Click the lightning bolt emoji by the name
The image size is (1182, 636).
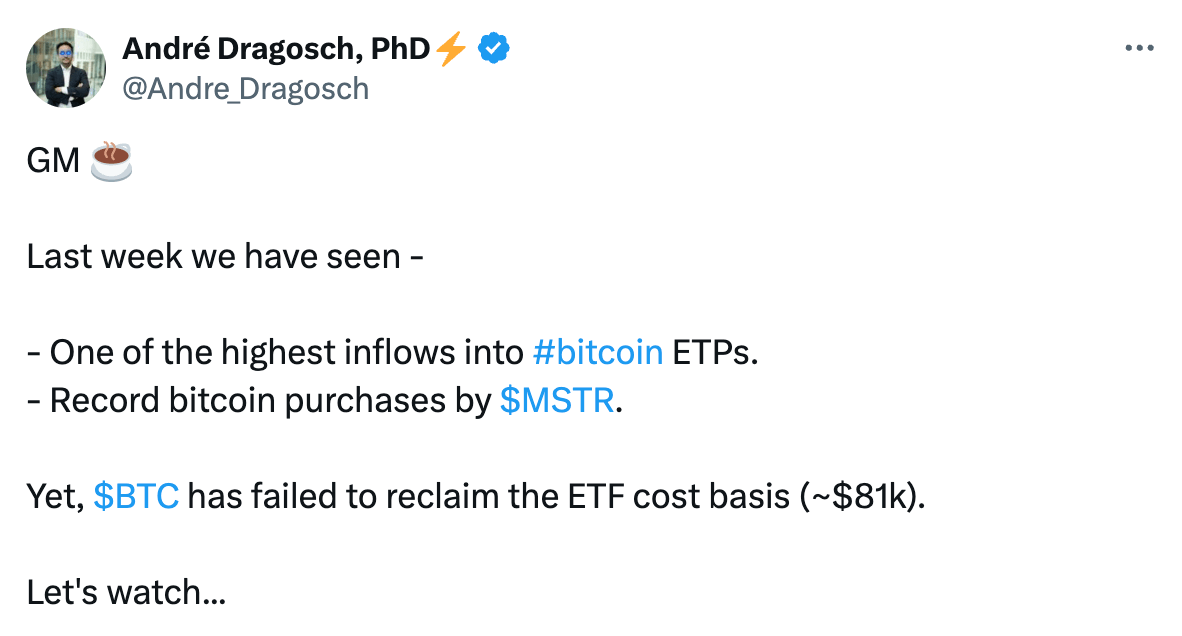point(453,48)
